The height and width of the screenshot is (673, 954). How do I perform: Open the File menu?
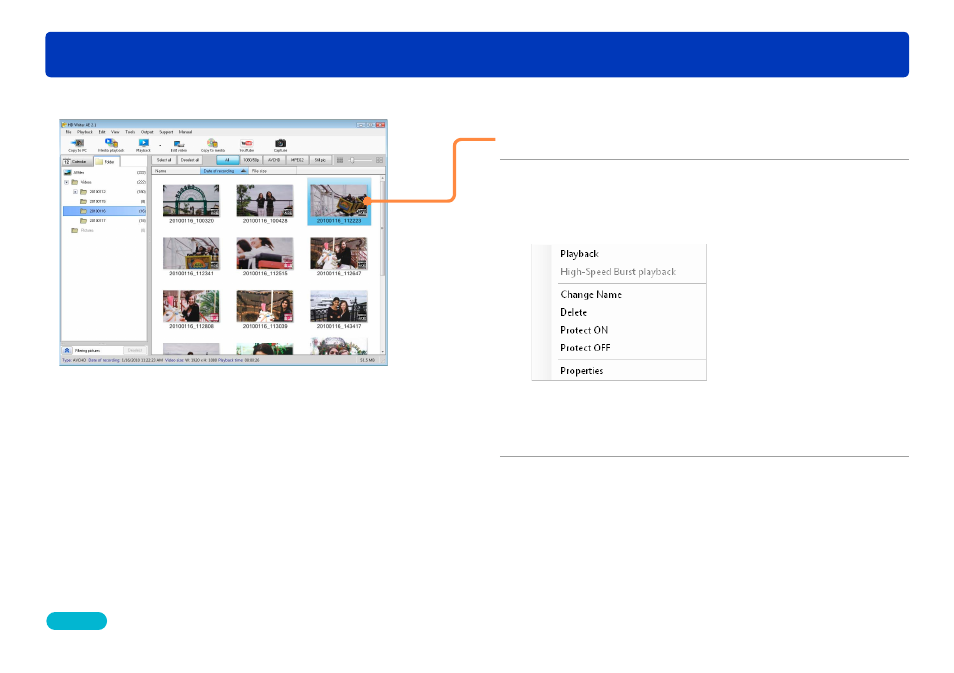coord(69,132)
